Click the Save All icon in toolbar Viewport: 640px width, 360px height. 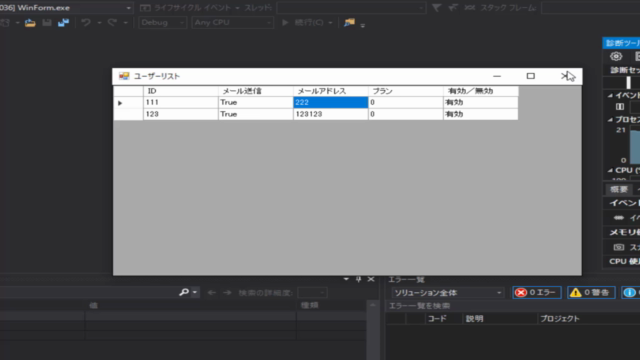(x=63, y=23)
